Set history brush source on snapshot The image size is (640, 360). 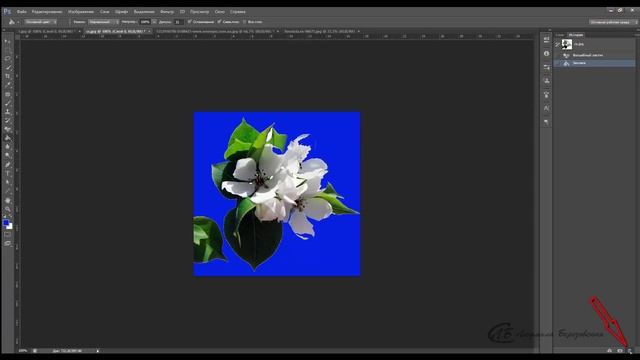pyautogui.click(x=557, y=44)
